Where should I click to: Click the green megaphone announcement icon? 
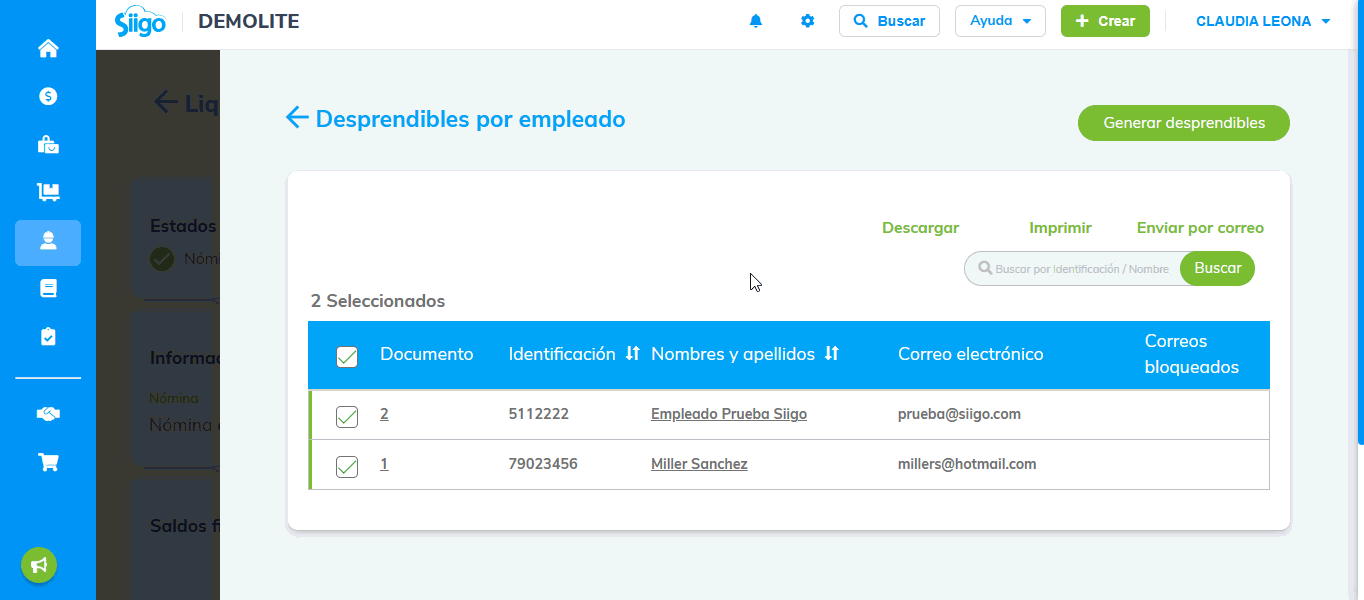click(x=39, y=565)
